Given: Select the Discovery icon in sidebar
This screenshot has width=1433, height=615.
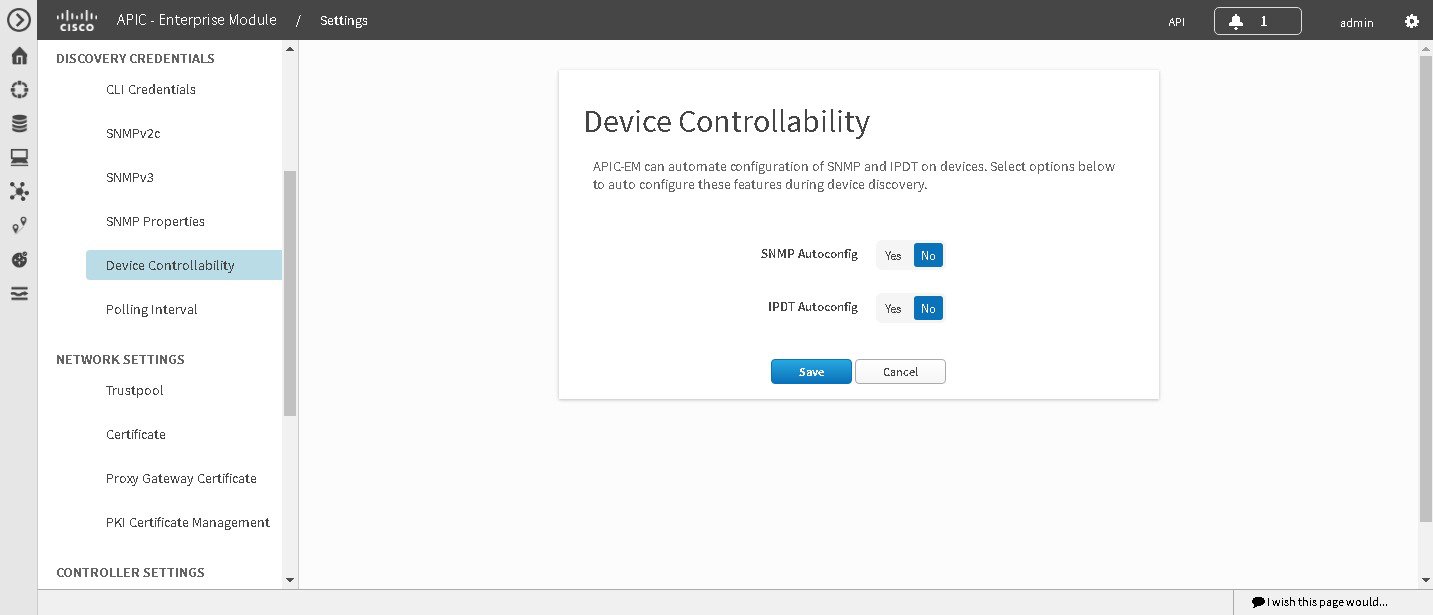Looking at the screenshot, I should pos(18,89).
